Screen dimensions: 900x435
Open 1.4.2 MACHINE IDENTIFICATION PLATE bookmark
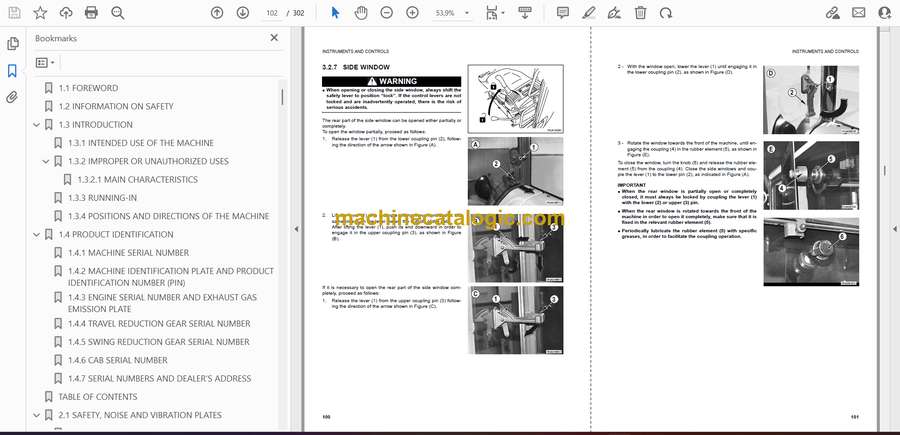[171, 277]
